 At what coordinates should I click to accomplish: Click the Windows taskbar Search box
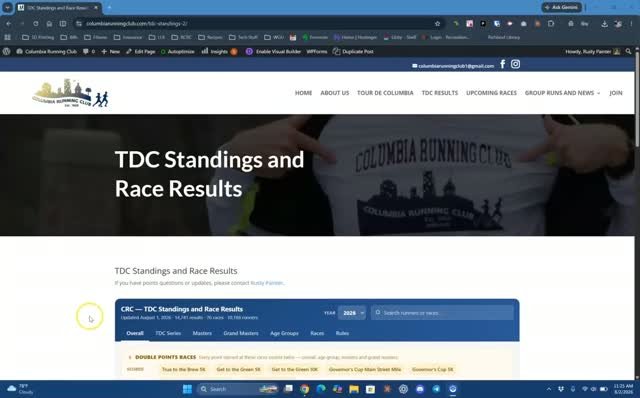[238, 389]
